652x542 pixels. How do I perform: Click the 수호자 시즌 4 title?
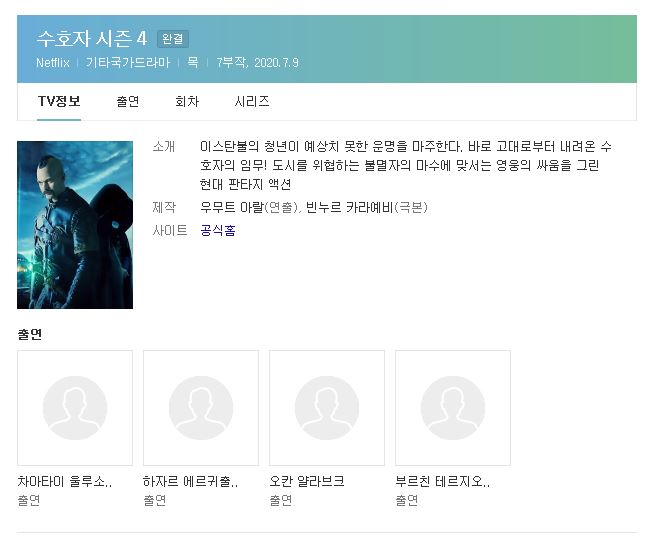92,39
